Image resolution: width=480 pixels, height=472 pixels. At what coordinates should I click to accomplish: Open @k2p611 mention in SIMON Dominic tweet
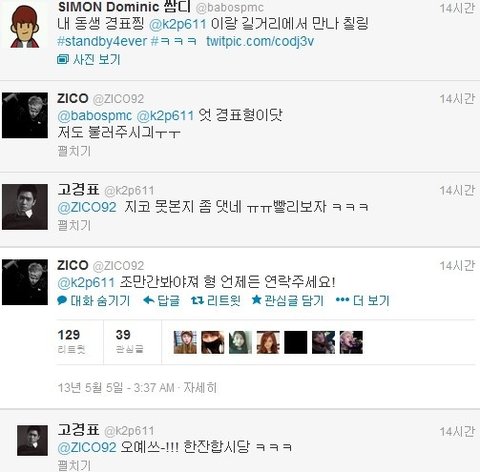point(177,24)
